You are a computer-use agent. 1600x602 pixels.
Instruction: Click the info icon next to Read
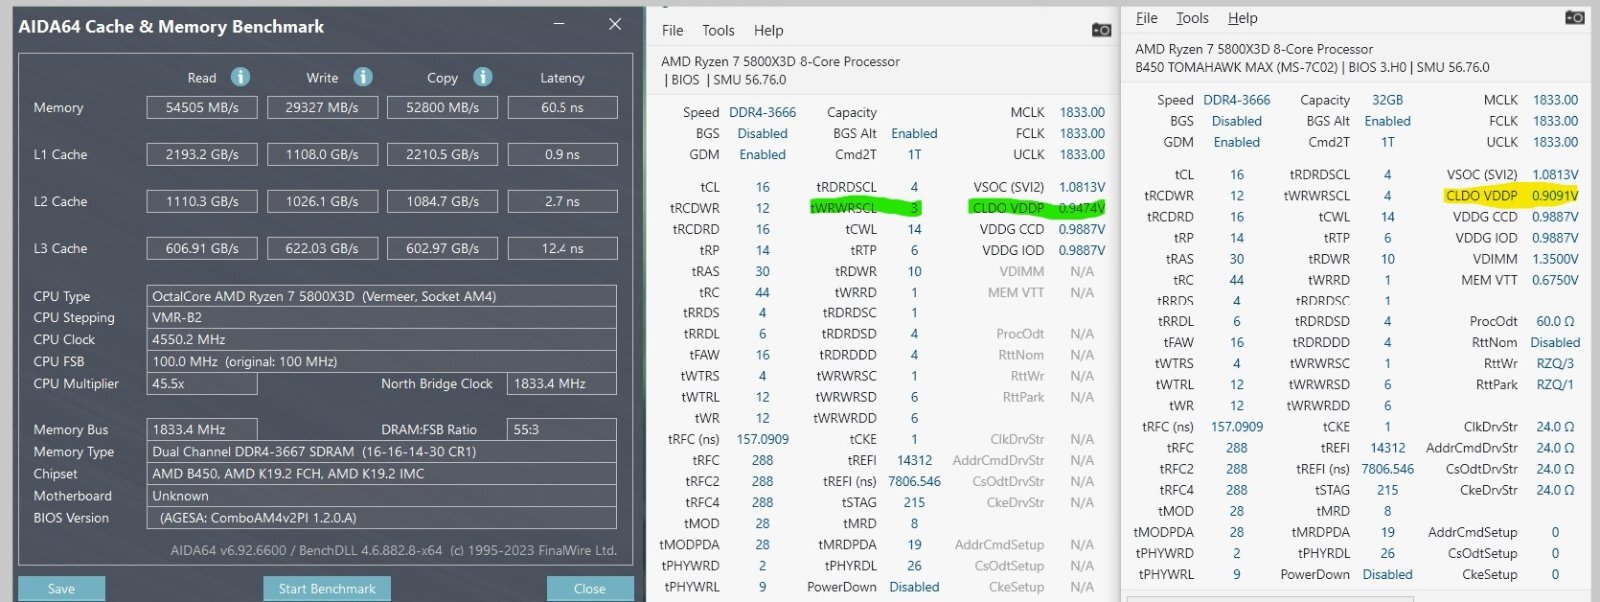tap(240, 77)
